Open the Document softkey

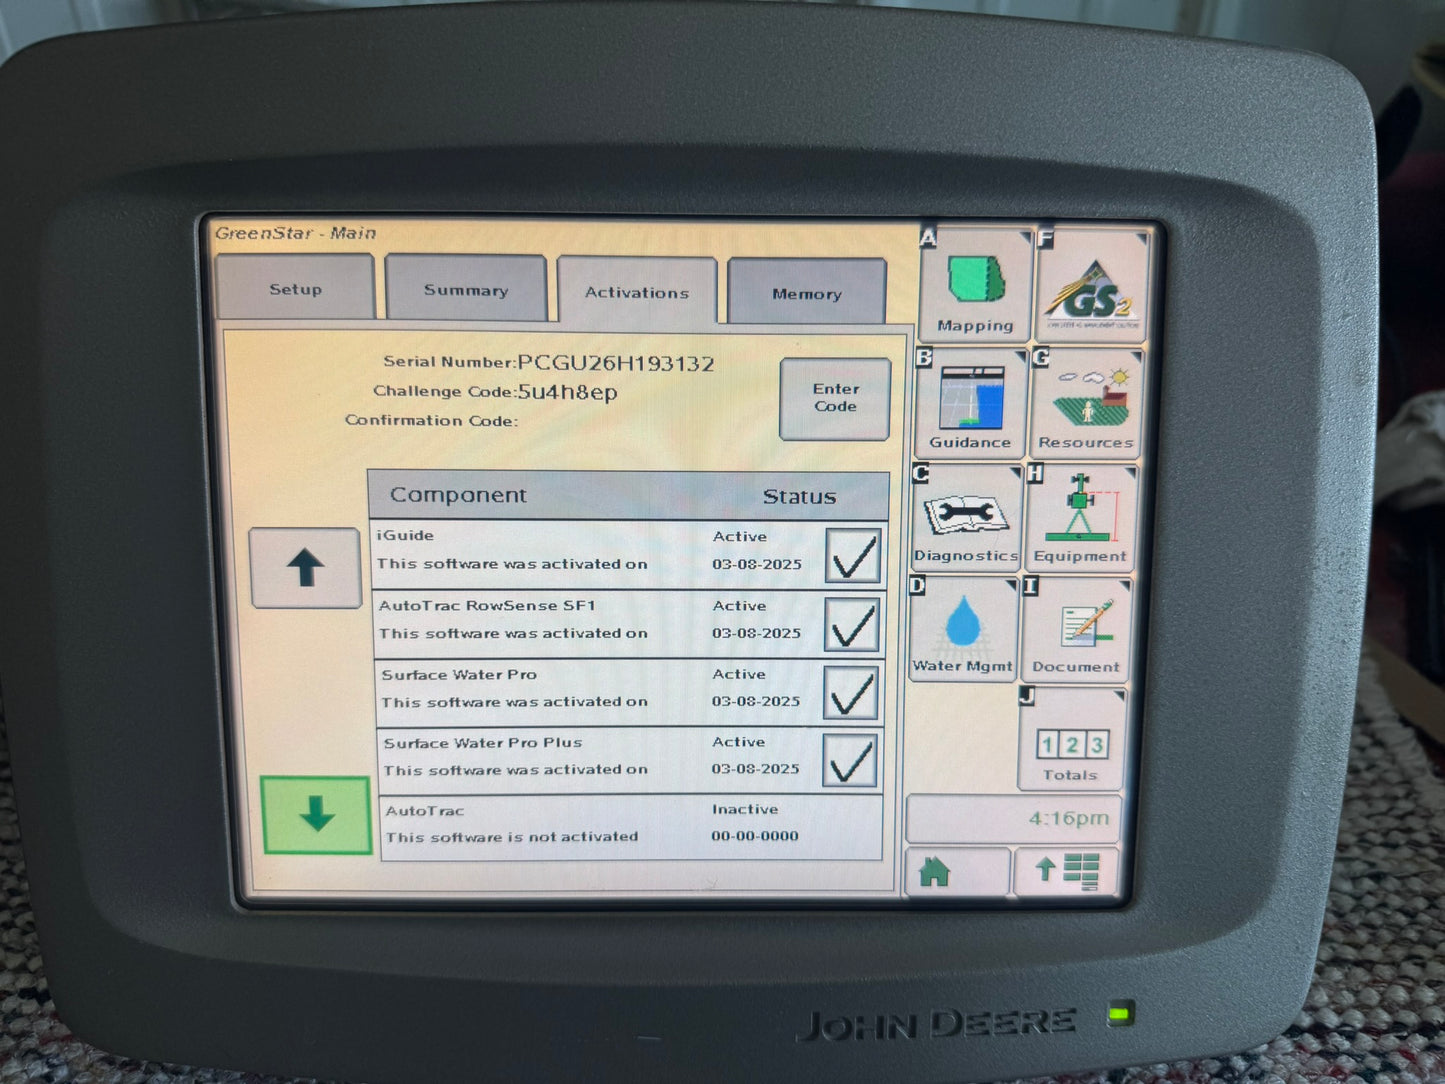tap(1075, 630)
